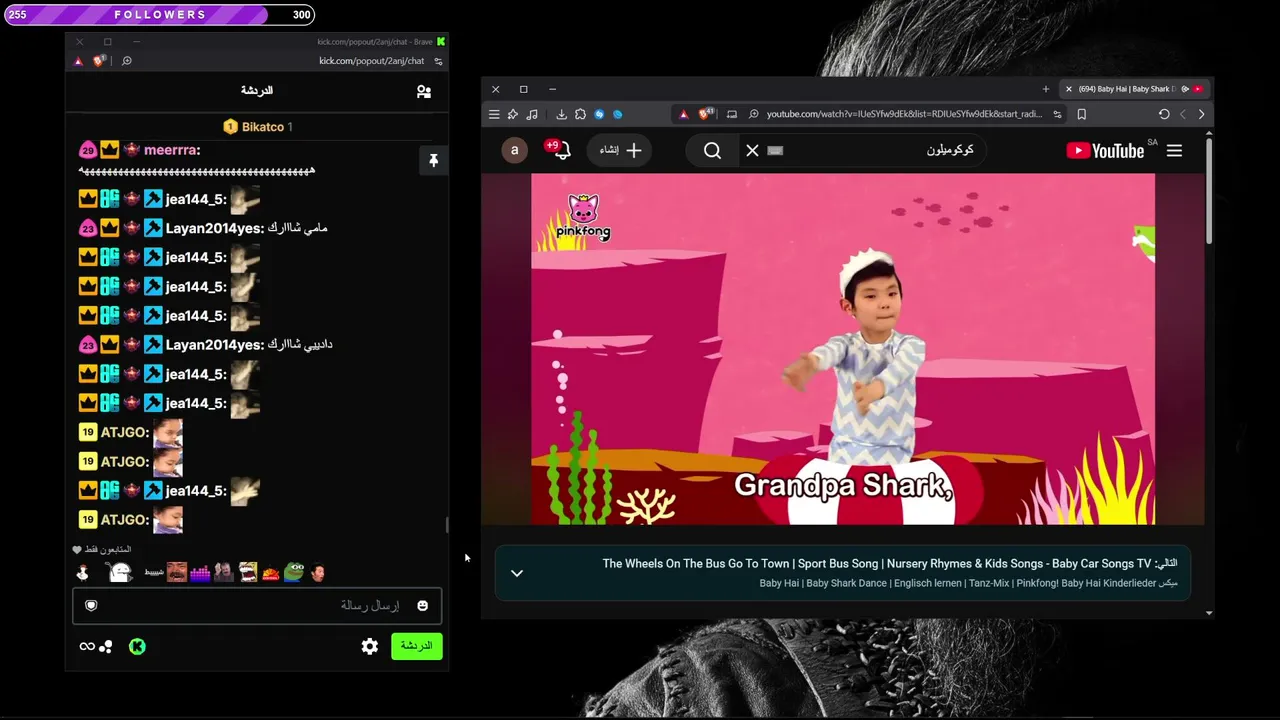The image size is (1280, 720).
Task: Clear the YouTube search text
Action: click(x=752, y=150)
